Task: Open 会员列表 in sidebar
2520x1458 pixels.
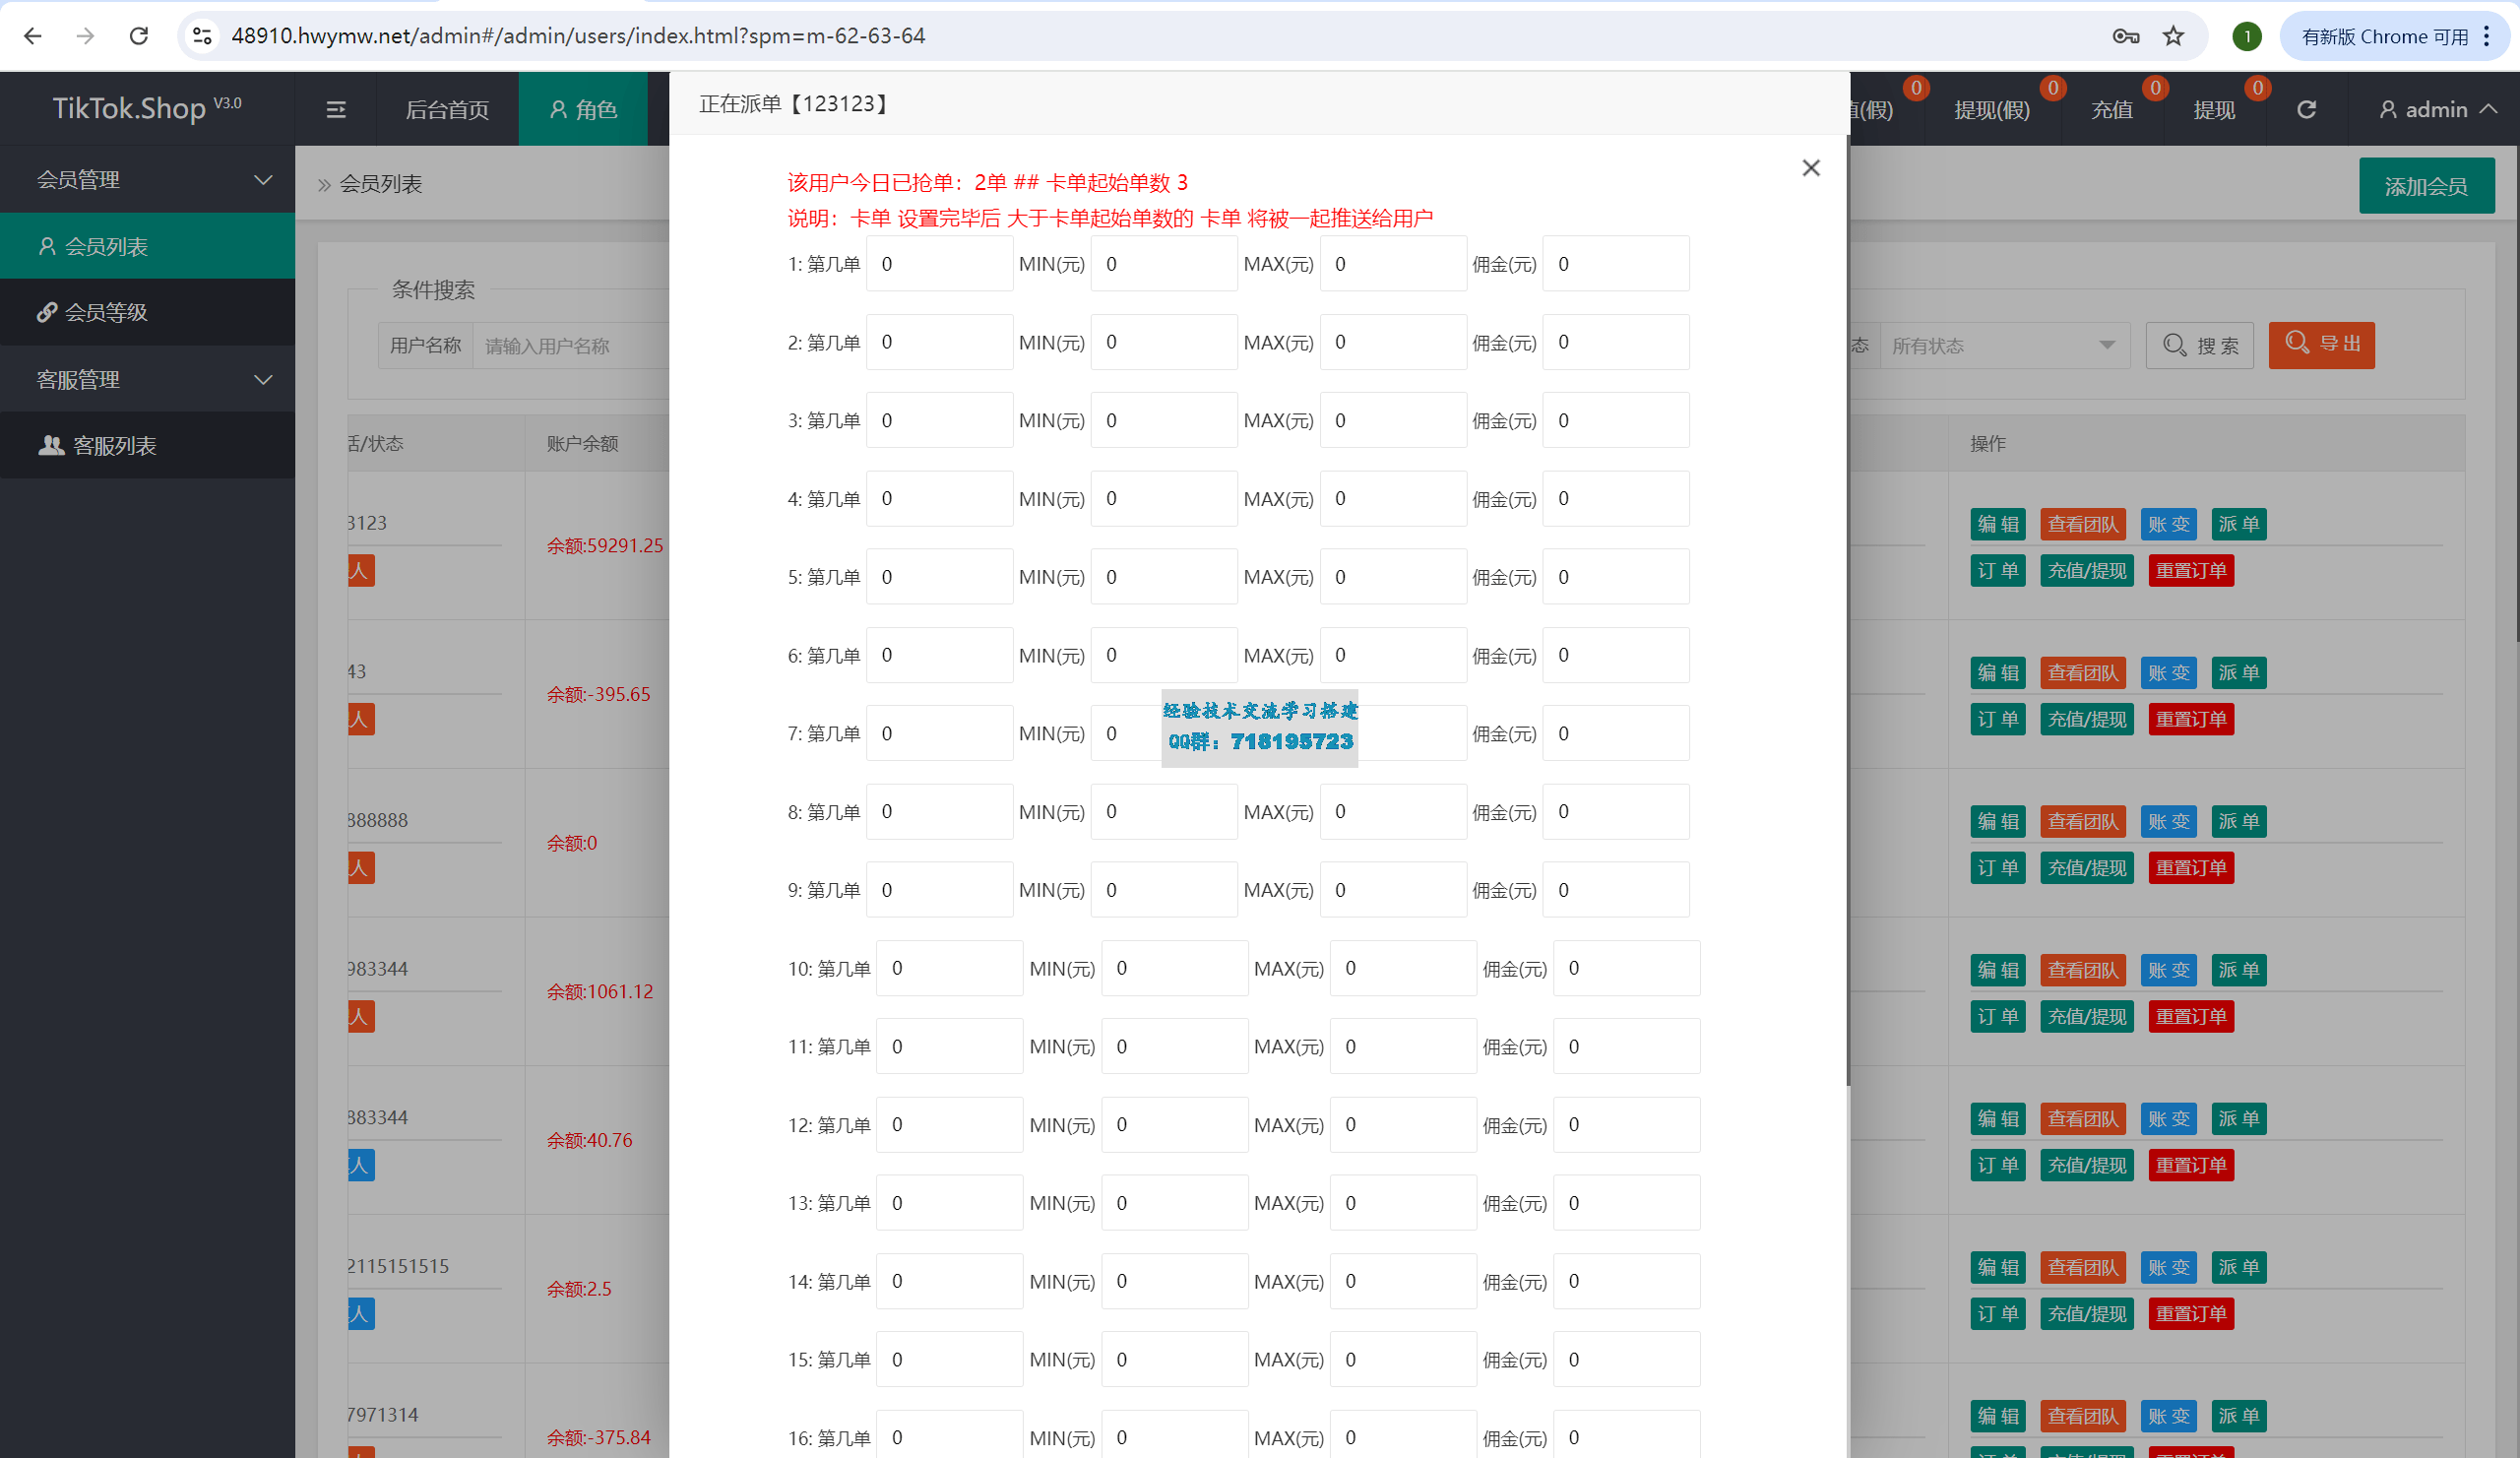Action: [148, 246]
